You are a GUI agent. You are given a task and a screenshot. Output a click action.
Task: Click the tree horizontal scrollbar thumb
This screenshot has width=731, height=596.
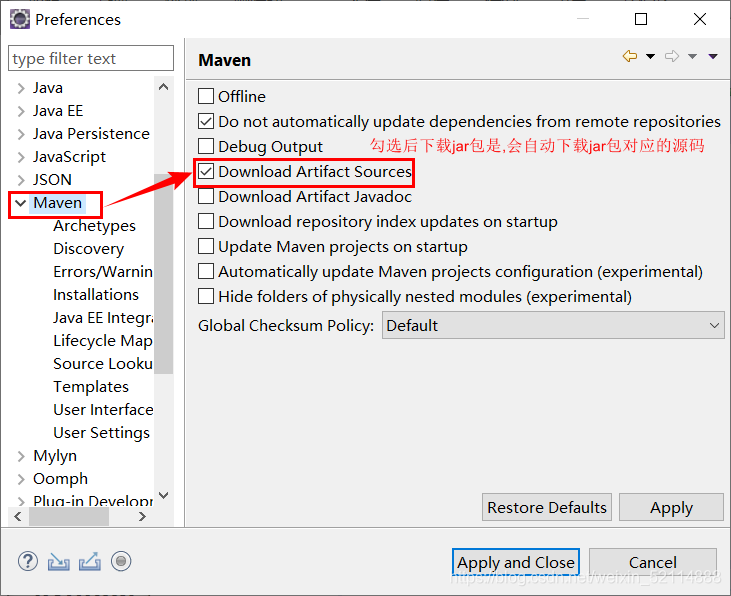tap(69, 516)
